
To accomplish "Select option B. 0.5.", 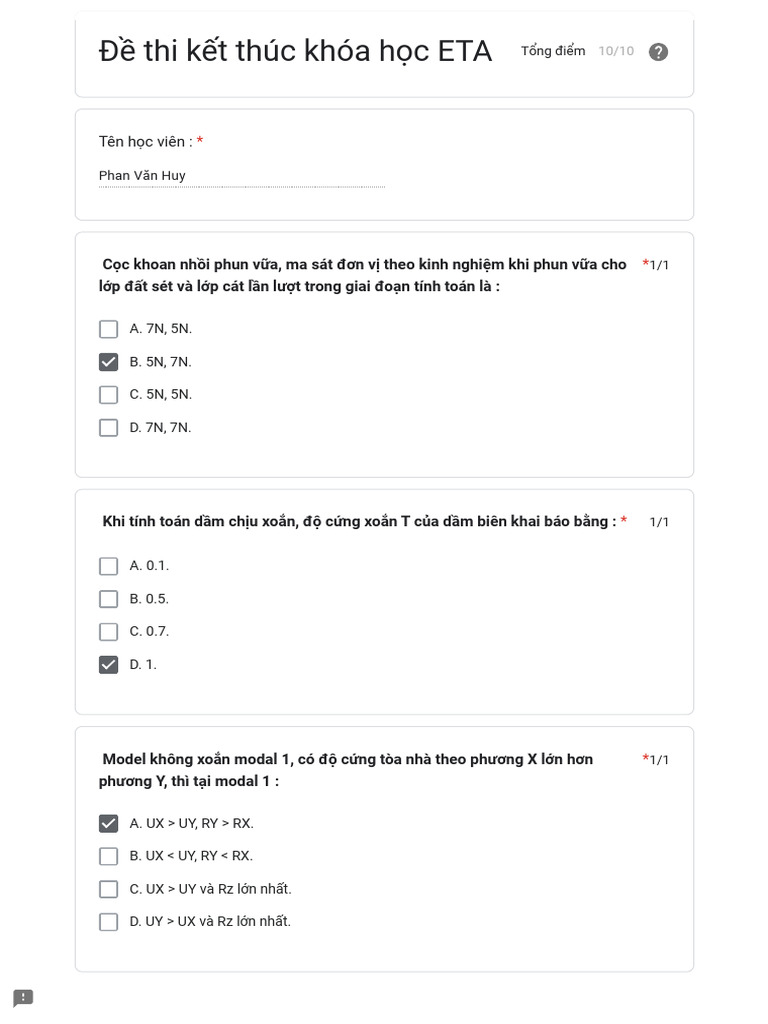I will 109,599.
